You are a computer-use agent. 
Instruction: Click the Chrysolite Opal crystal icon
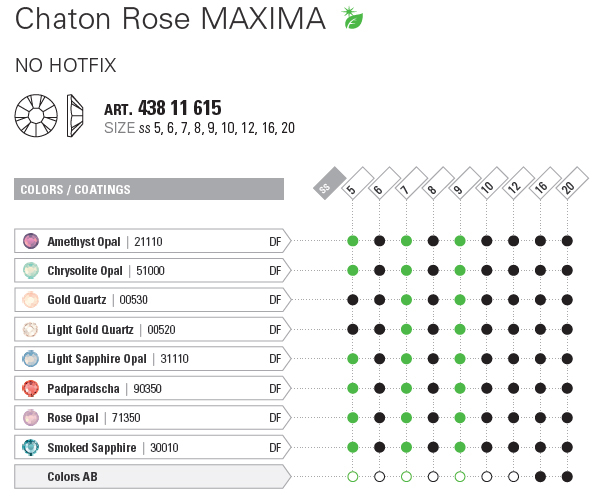[x=30, y=270]
